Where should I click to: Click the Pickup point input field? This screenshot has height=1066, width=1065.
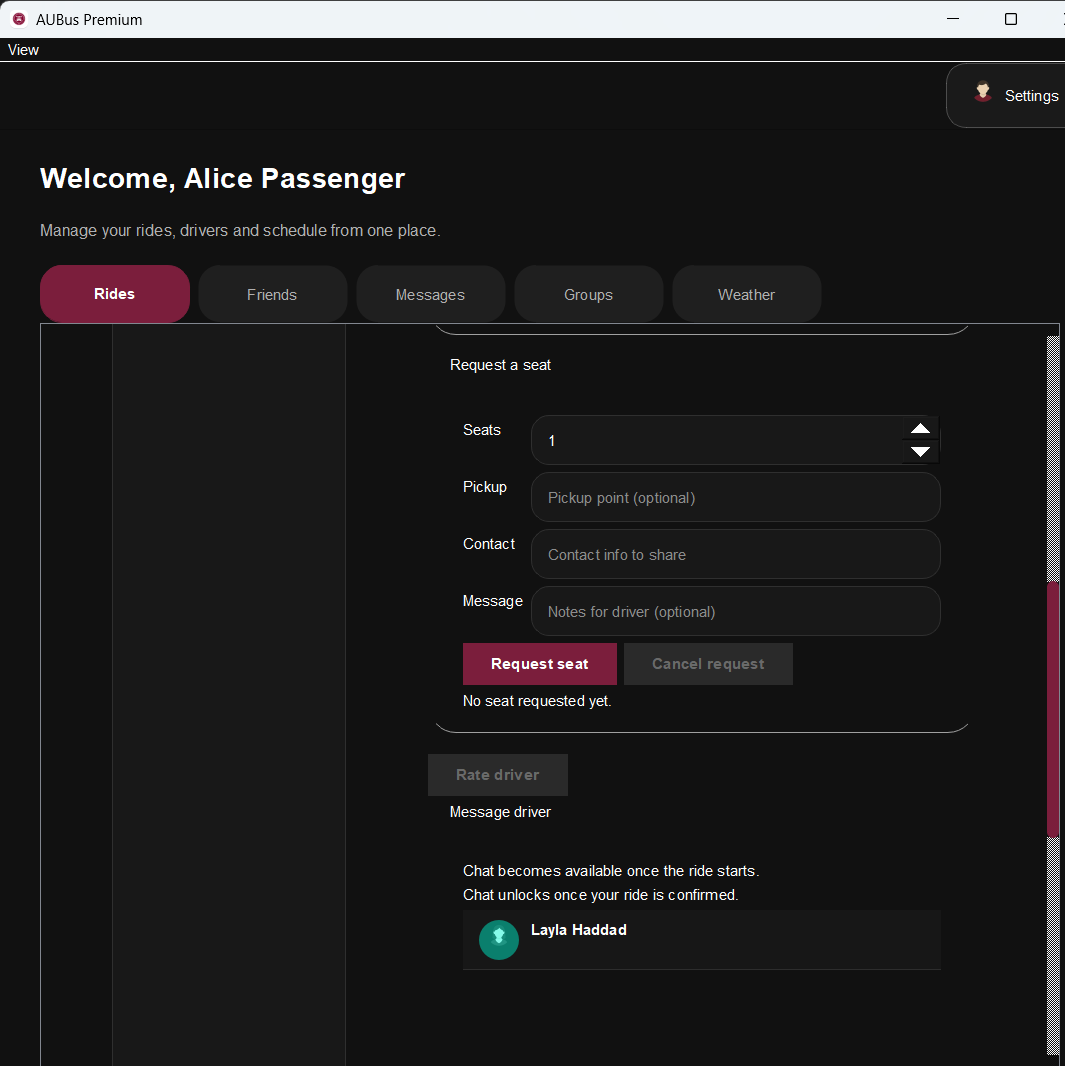click(x=735, y=497)
